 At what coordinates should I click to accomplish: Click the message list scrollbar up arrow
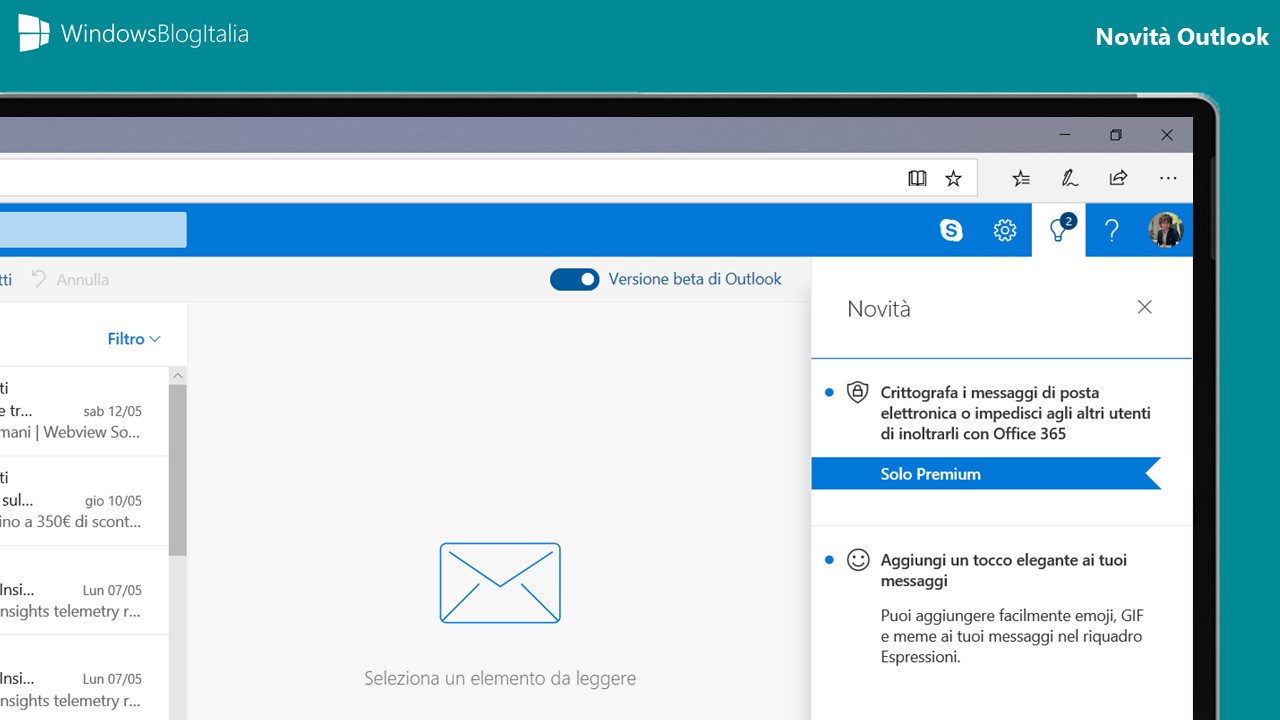(178, 375)
